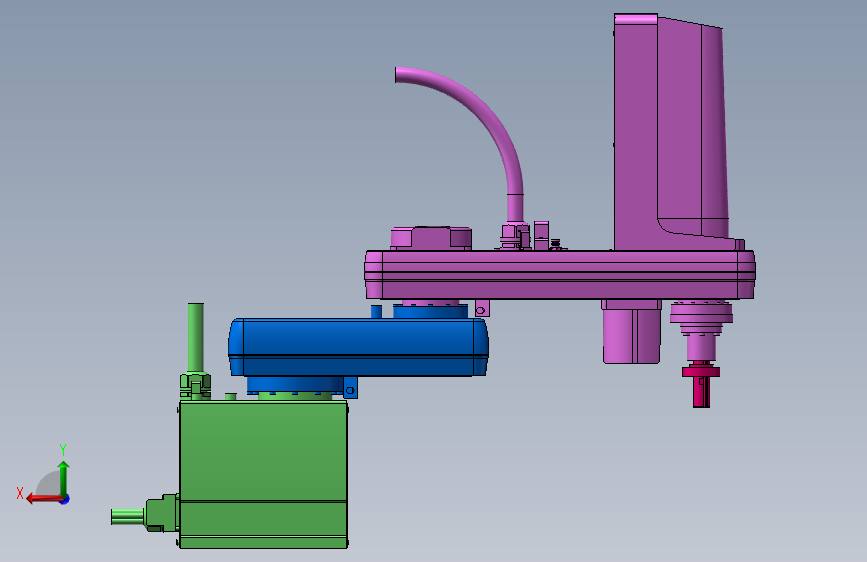Select the tall purple upper housing cover
This screenshot has width=867, height=562.
tap(671, 133)
